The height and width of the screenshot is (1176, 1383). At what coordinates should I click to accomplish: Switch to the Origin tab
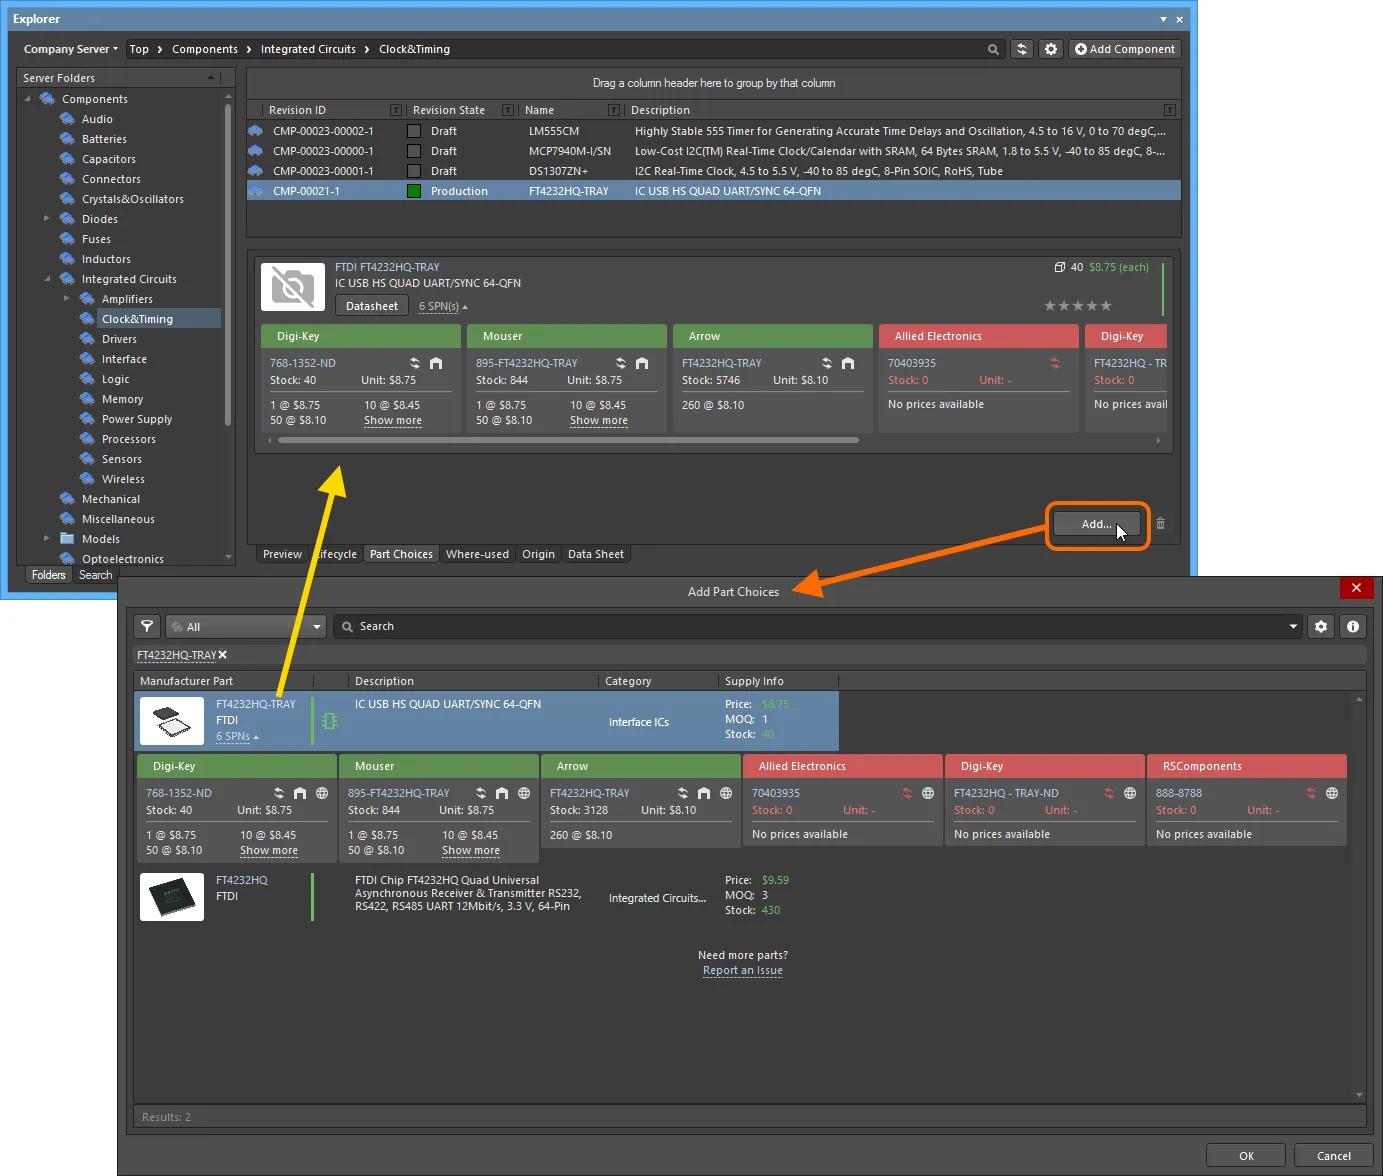click(538, 554)
